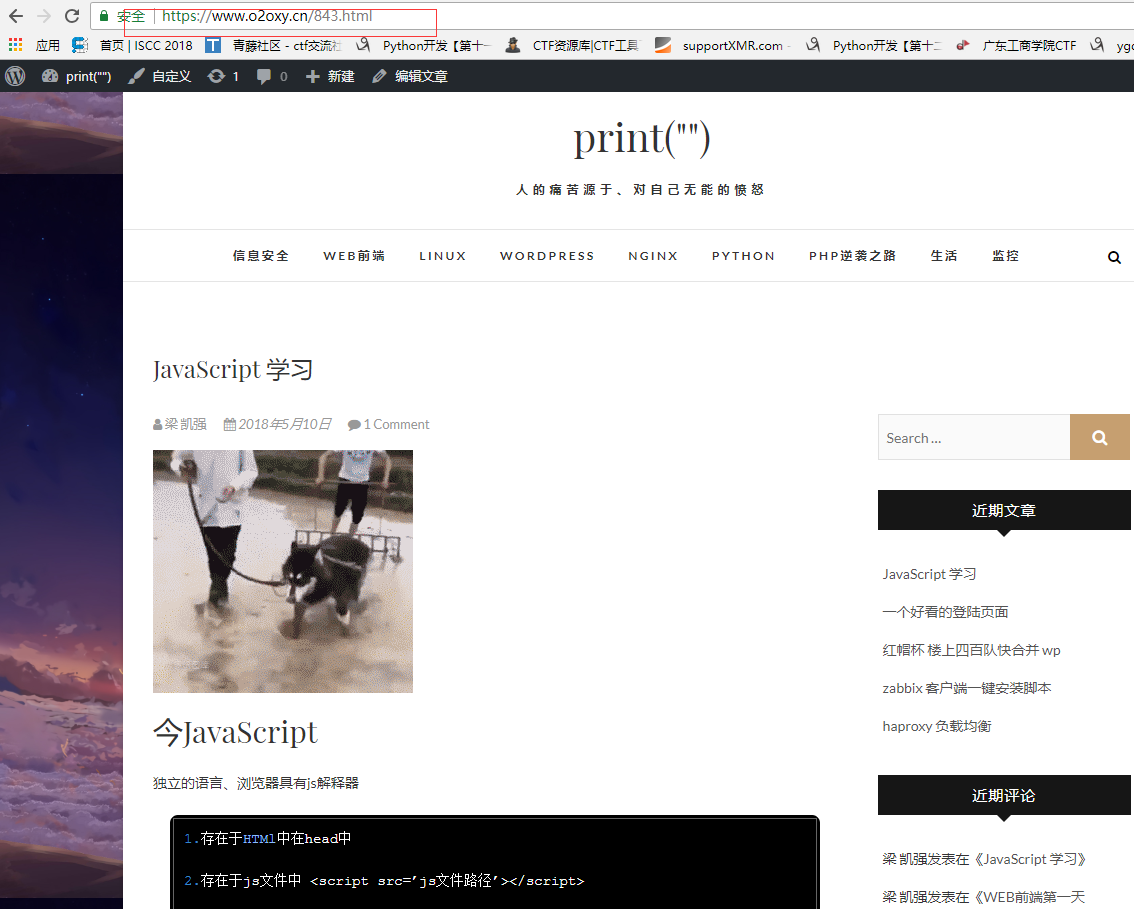The height and width of the screenshot is (909, 1134).
Task: Open the 信息安全 menu item
Action: click(x=261, y=256)
